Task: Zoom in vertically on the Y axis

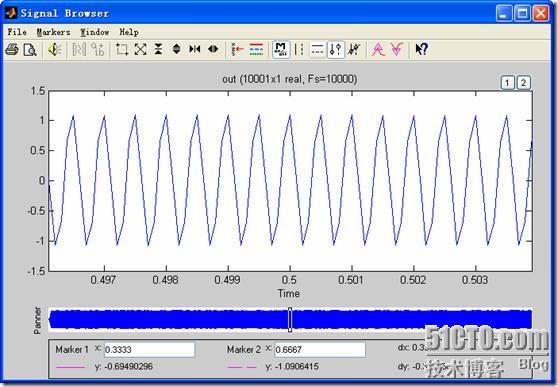Action: pyautogui.click(x=158, y=49)
